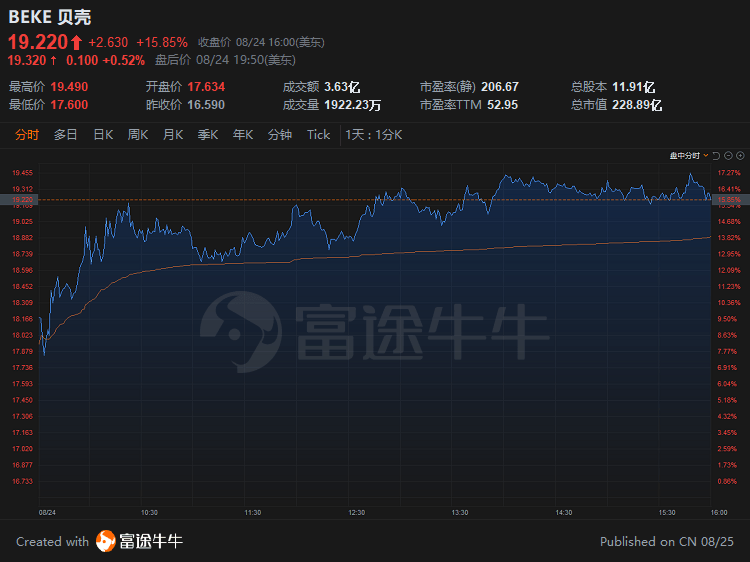This screenshot has width=750, height=562.
Task: Click the 17.27% percent axis label
Action: tap(728, 173)
